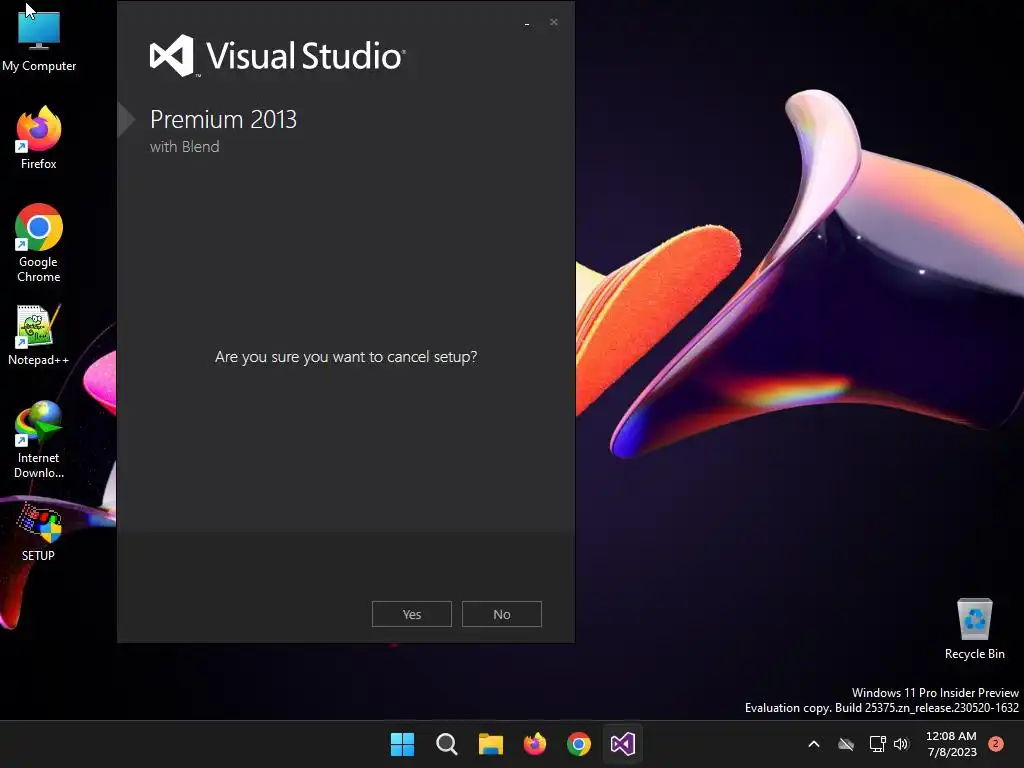Open taskbar Search
The image size is (1024, 768).
pos(447,744)
